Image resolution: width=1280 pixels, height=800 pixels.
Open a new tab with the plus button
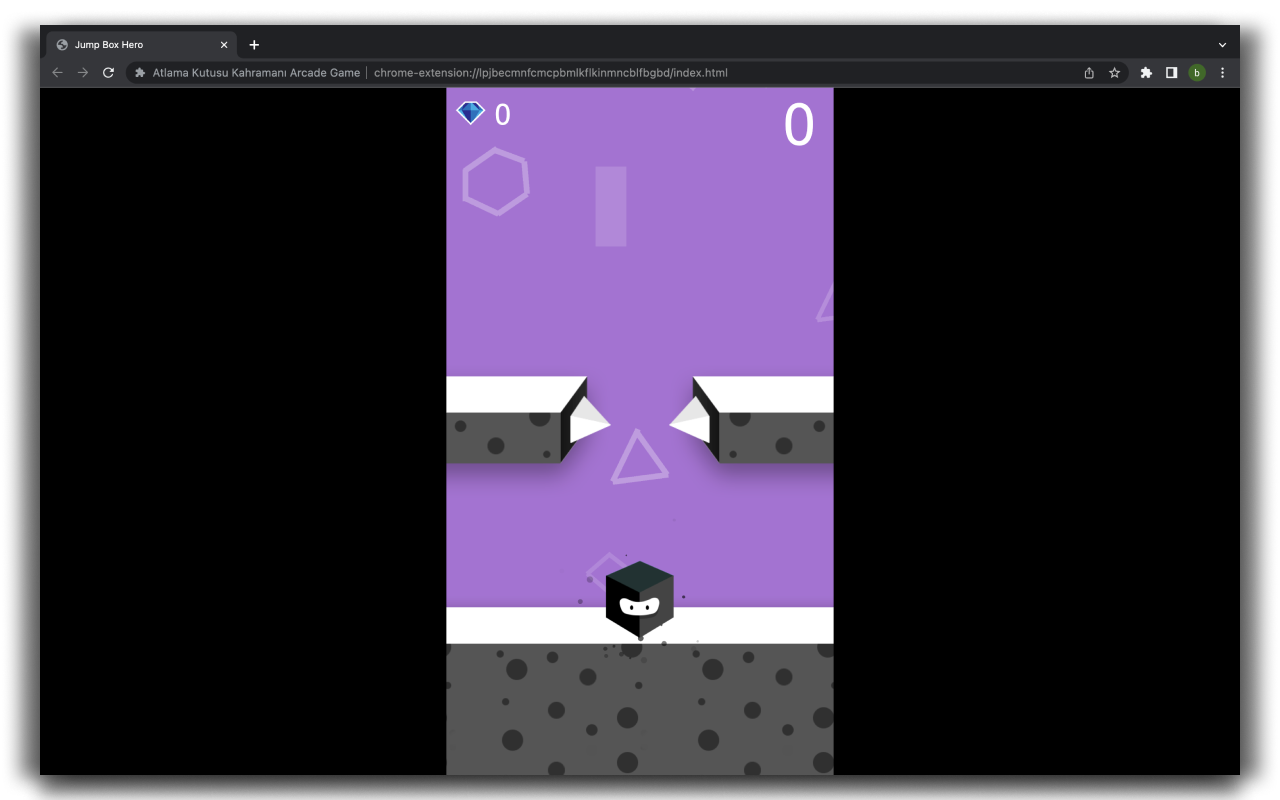click(254, 44)
